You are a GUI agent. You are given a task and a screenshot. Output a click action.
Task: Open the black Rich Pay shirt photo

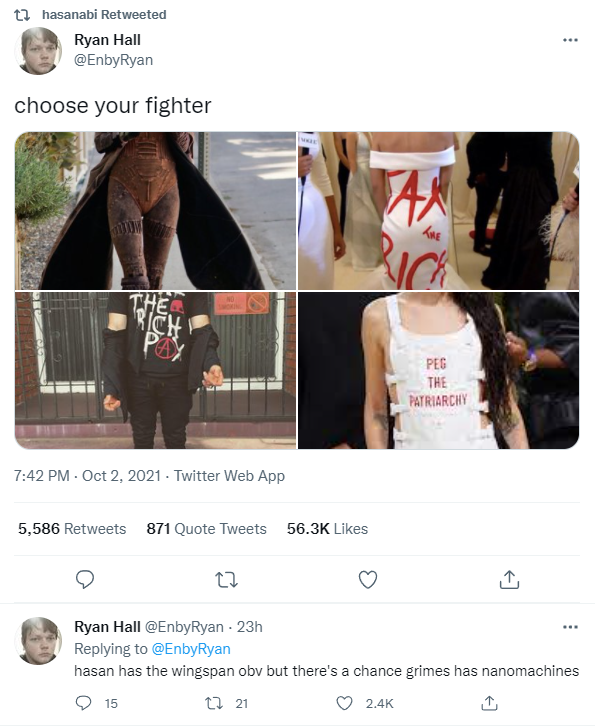pos(155,370)
